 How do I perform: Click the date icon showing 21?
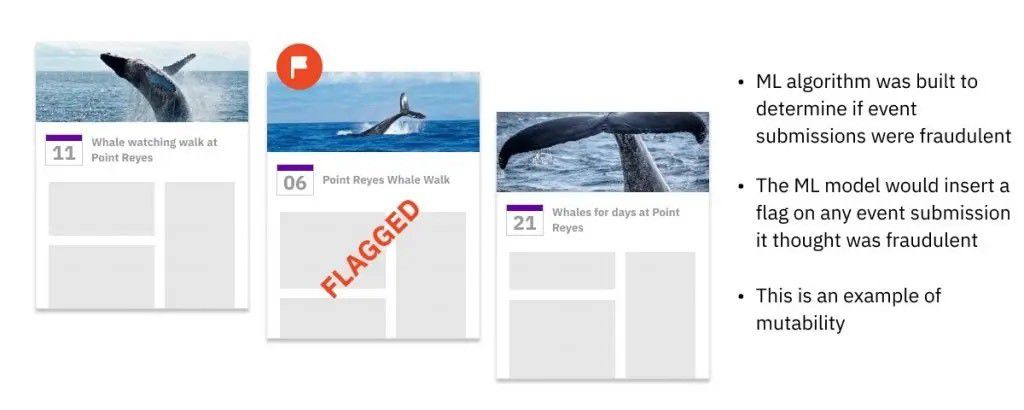pyautogui.click(x=524, y=220)
